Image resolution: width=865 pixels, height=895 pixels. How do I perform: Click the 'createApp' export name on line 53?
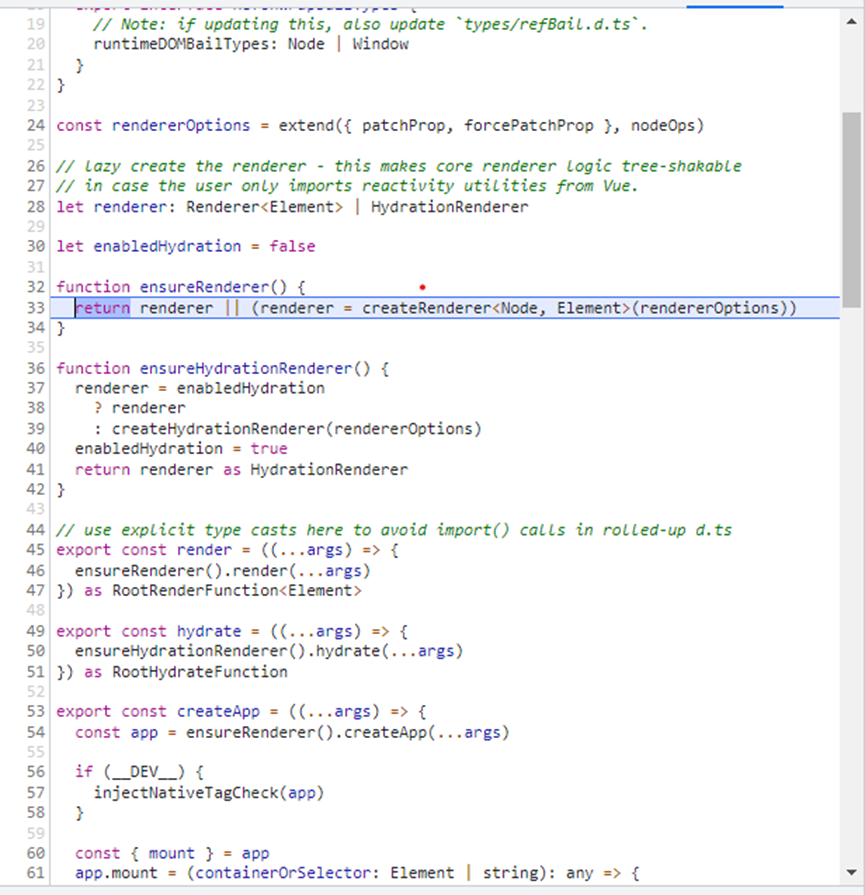pyautogui.click(x=218, y=712)
